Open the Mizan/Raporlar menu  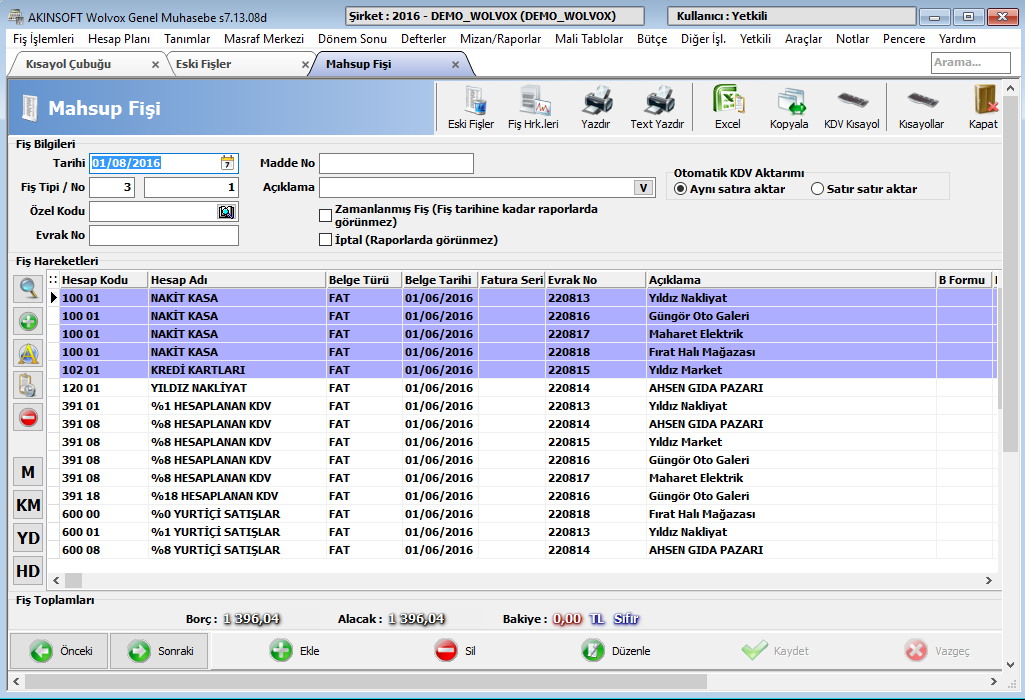coord(501,39)
